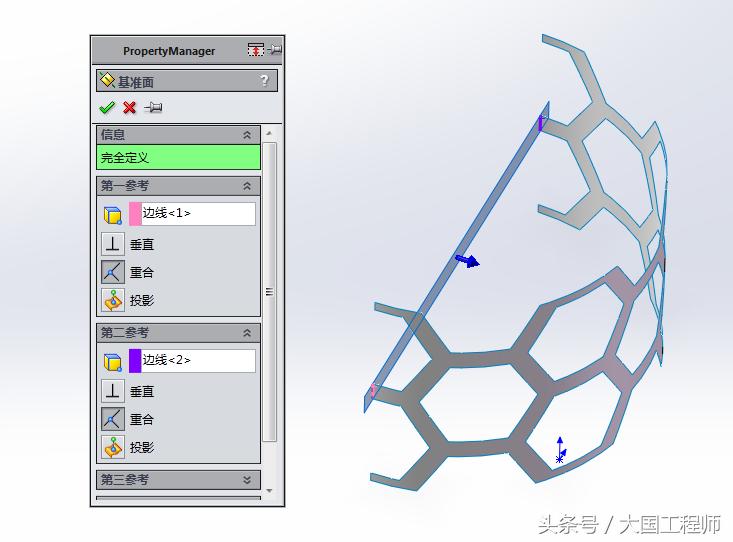Click the PropertyManager header pin icon
The height and width of the screenshot is (542, 733).
click(x=276, y=49)
